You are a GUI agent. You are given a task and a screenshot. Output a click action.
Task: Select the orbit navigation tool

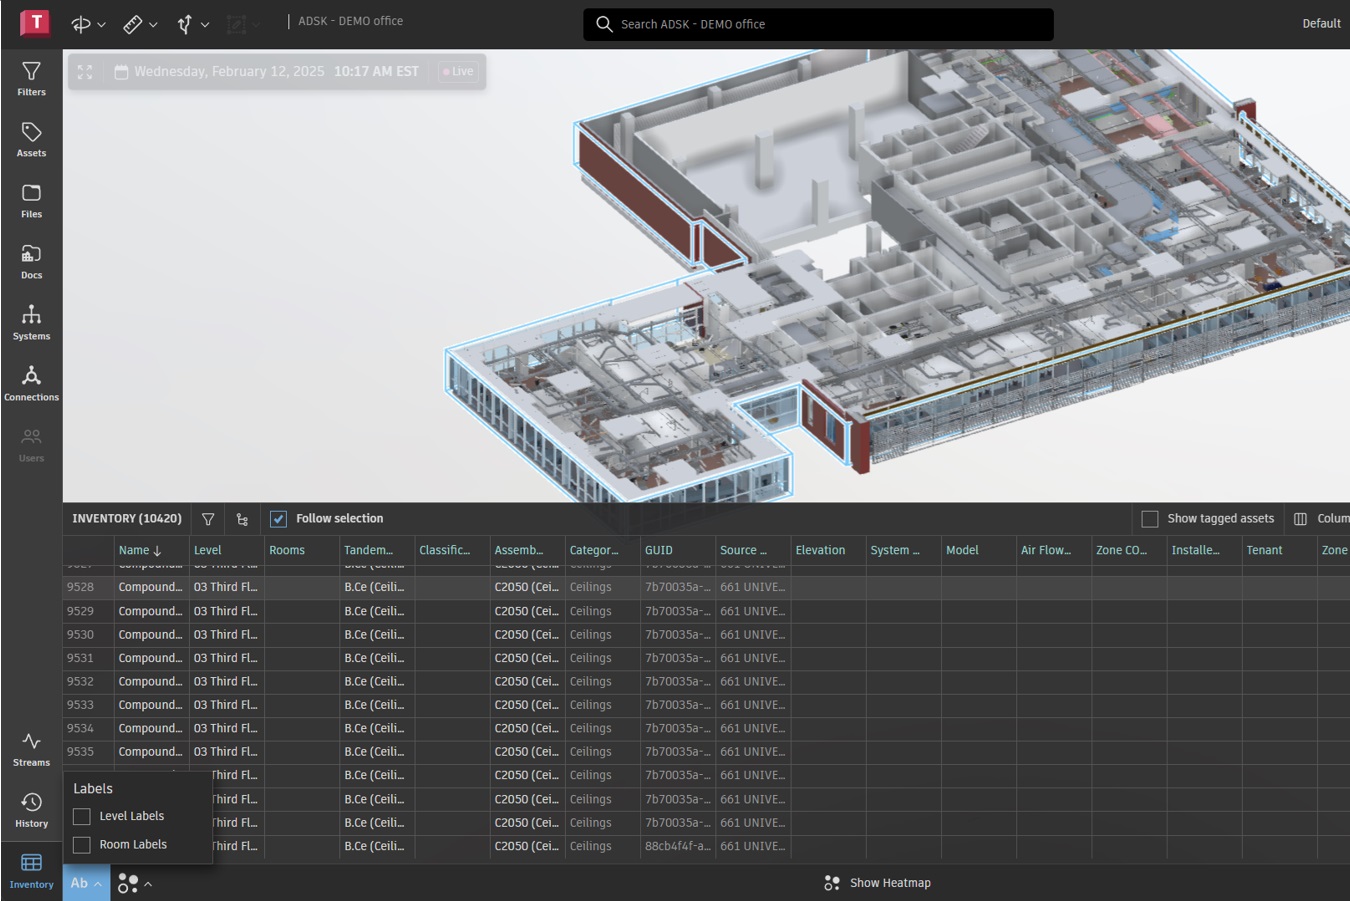point(80,23)
